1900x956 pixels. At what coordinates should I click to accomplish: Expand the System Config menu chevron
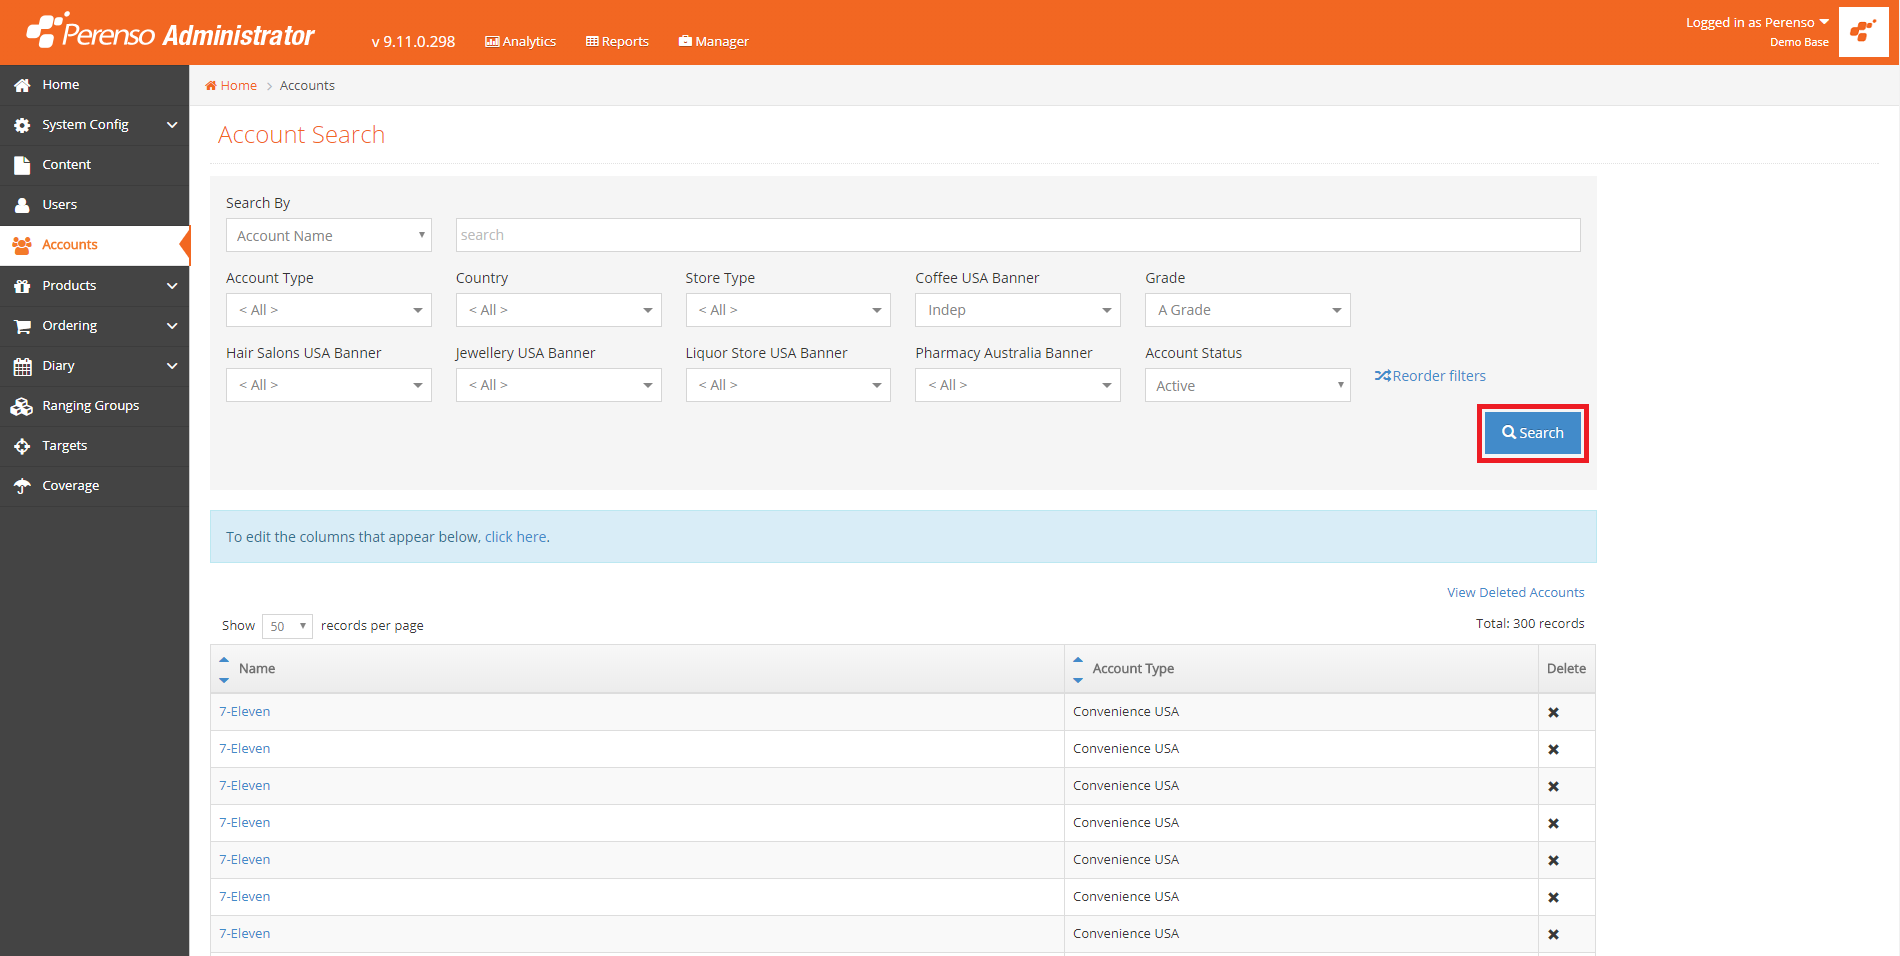click(x=172, y=125)
